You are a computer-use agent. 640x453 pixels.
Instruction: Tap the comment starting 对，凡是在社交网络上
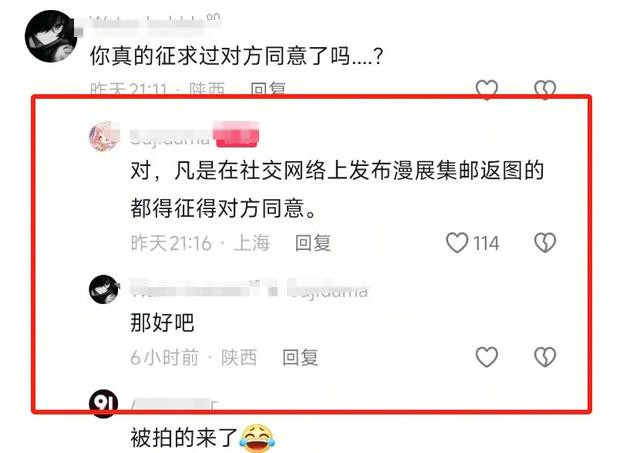click(x=337, y=189)
